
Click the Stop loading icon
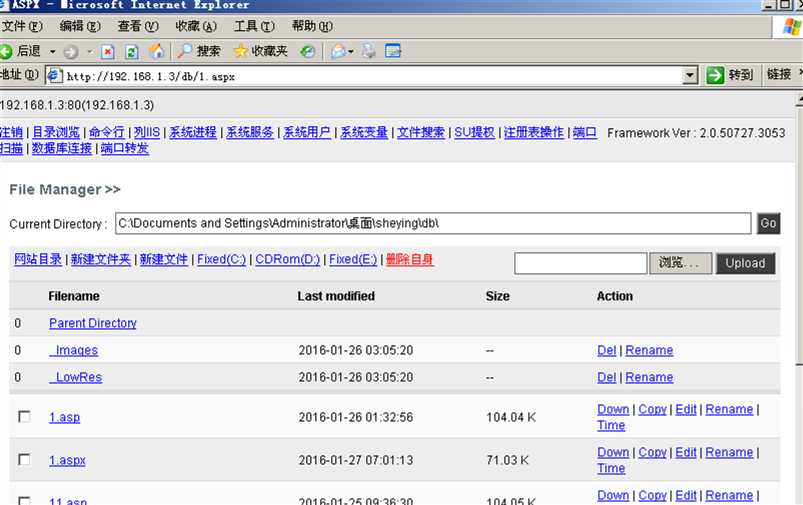point(108,51)
